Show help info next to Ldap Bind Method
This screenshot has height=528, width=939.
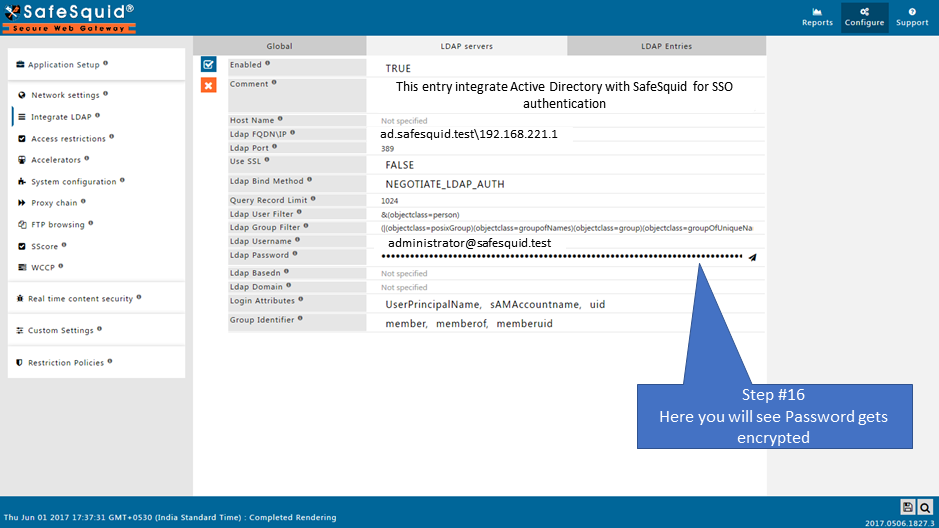coord(310,179)
